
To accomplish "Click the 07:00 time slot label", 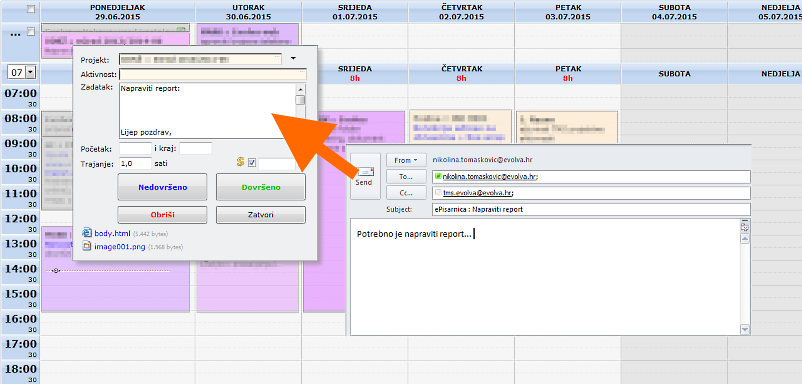I will (x=20, y=94).
